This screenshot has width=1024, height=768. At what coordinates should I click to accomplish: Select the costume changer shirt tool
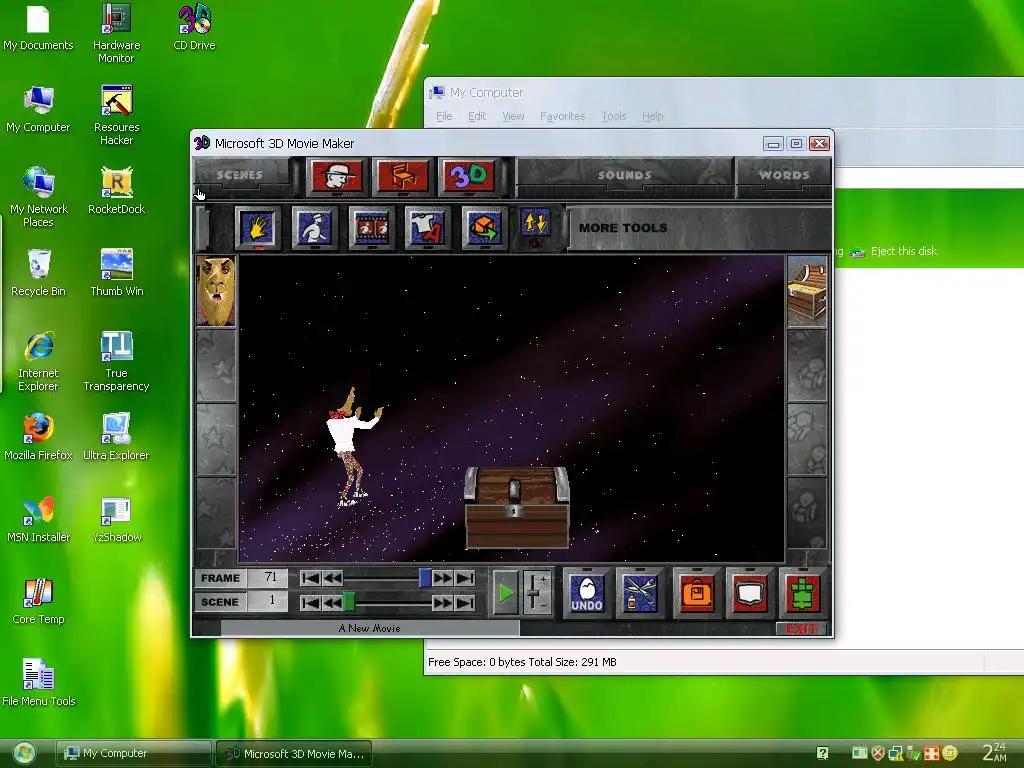coord(428,227)
